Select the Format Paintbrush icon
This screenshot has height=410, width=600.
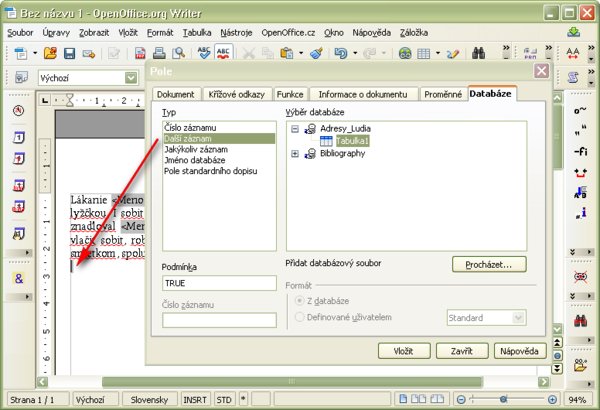(316, 53)
